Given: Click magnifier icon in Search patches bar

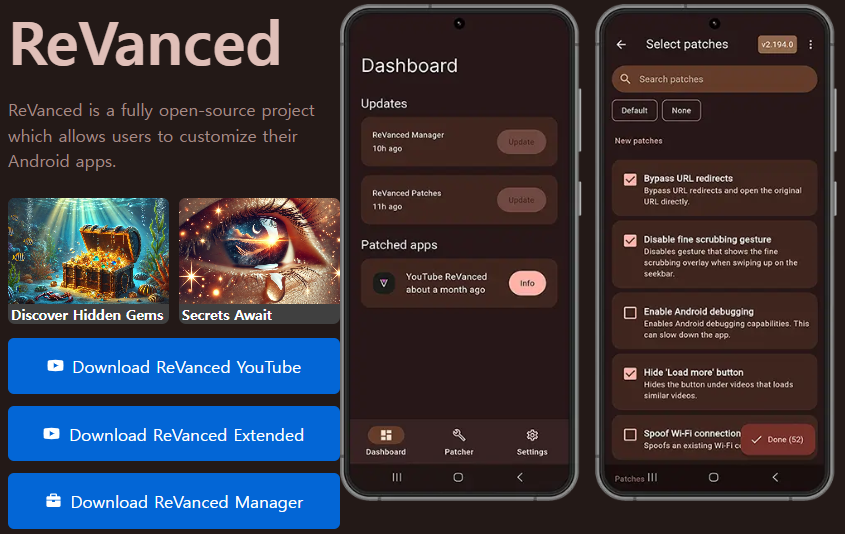Looking at the screenshot, I should coord(625,79).
